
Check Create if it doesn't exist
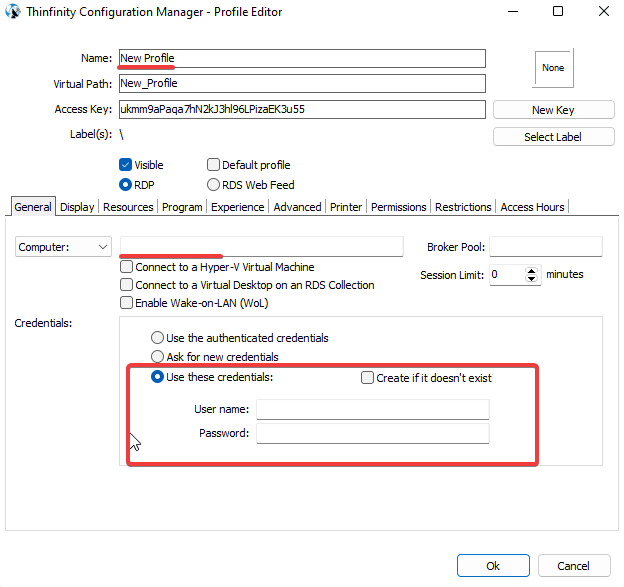click(367, 377)
